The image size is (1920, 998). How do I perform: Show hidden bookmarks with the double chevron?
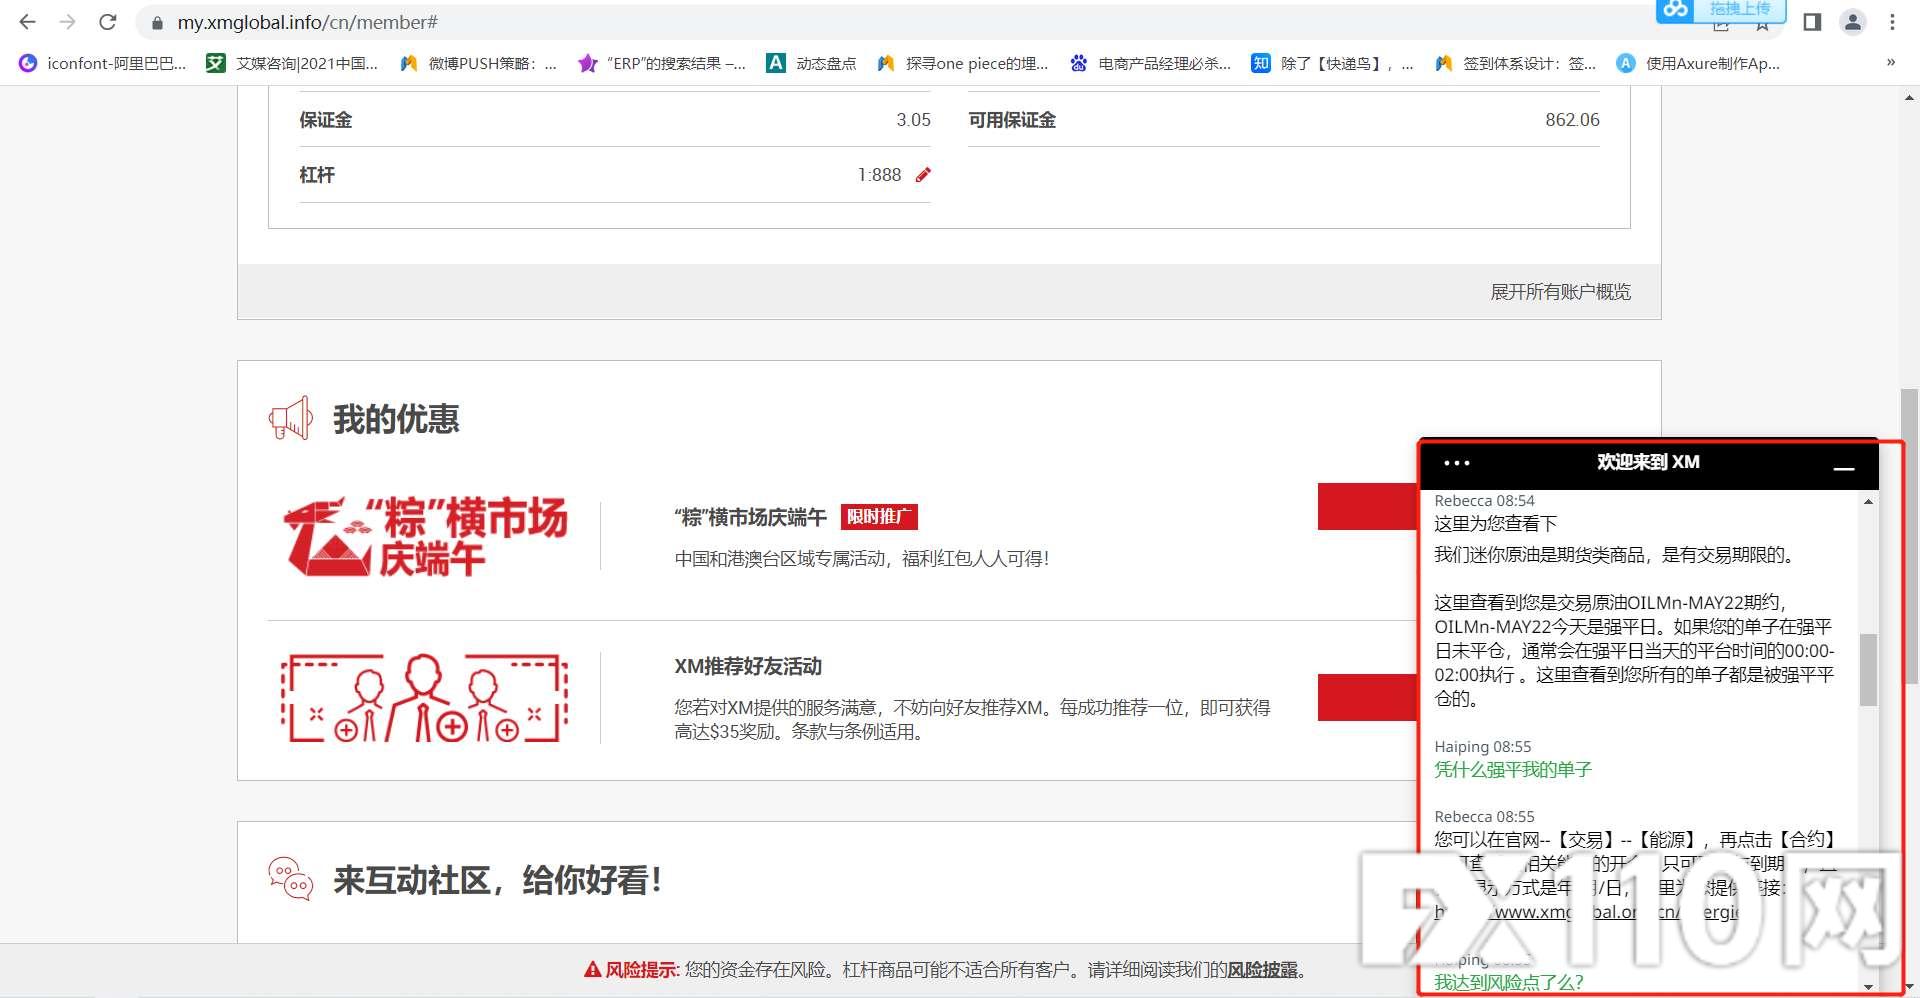pos(1890,63)
